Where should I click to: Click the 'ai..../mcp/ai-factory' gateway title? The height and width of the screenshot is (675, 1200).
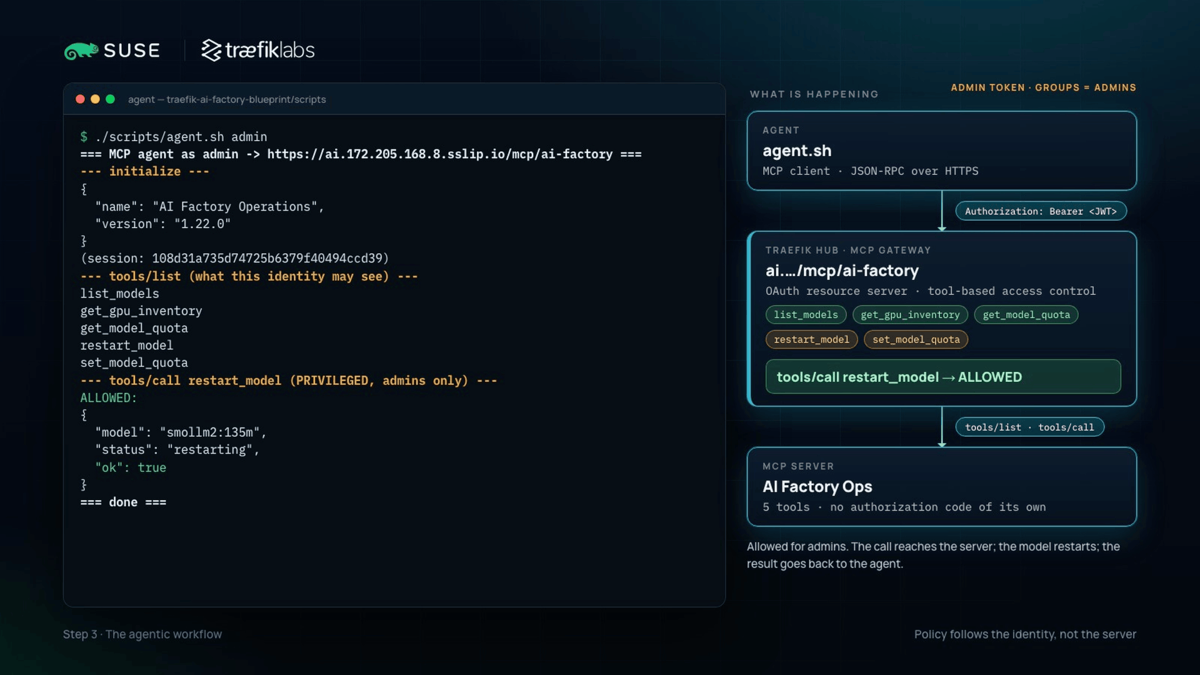coord(842,271)
